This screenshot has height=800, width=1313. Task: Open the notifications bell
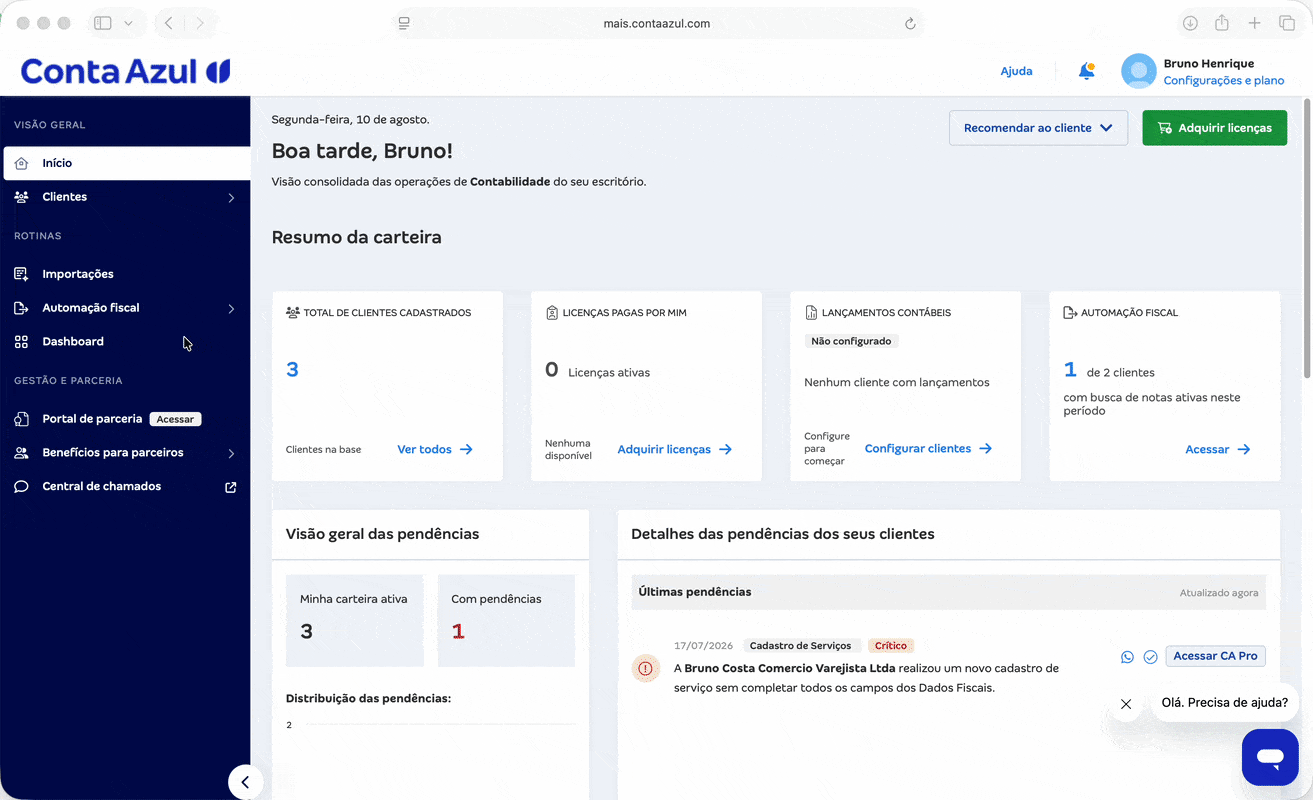[1086, 71]
